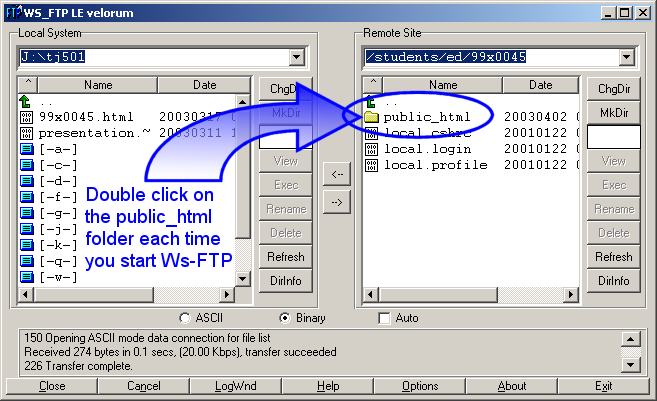Screen dimensions: 657x401
Task: Select the [-d-] drive icon
Action: (27, 181)
